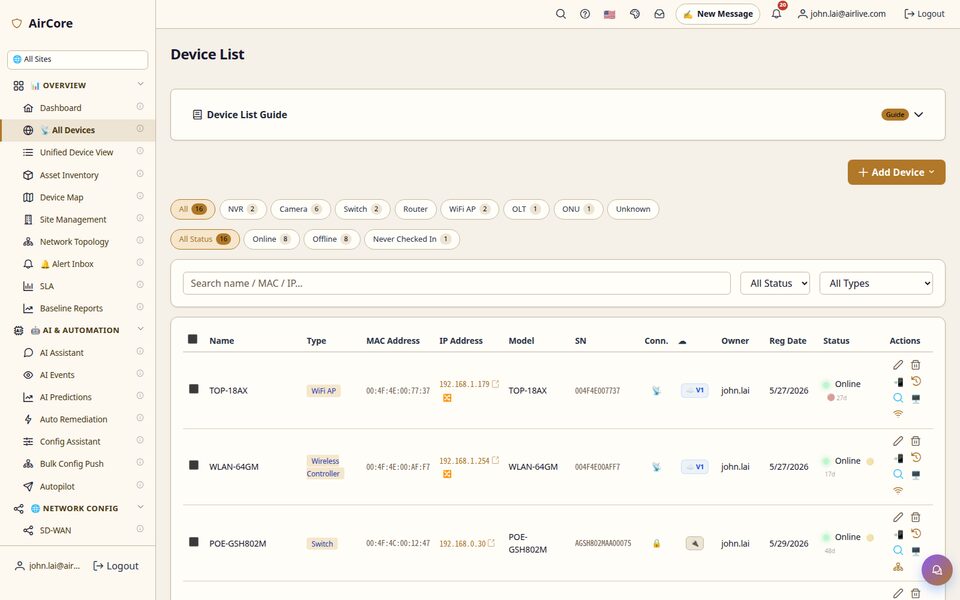Image resolution: width=960 pixels, height=600 pixels.
Task: Filter by the Unknown type chip
Action: click(x=633, y=209)
